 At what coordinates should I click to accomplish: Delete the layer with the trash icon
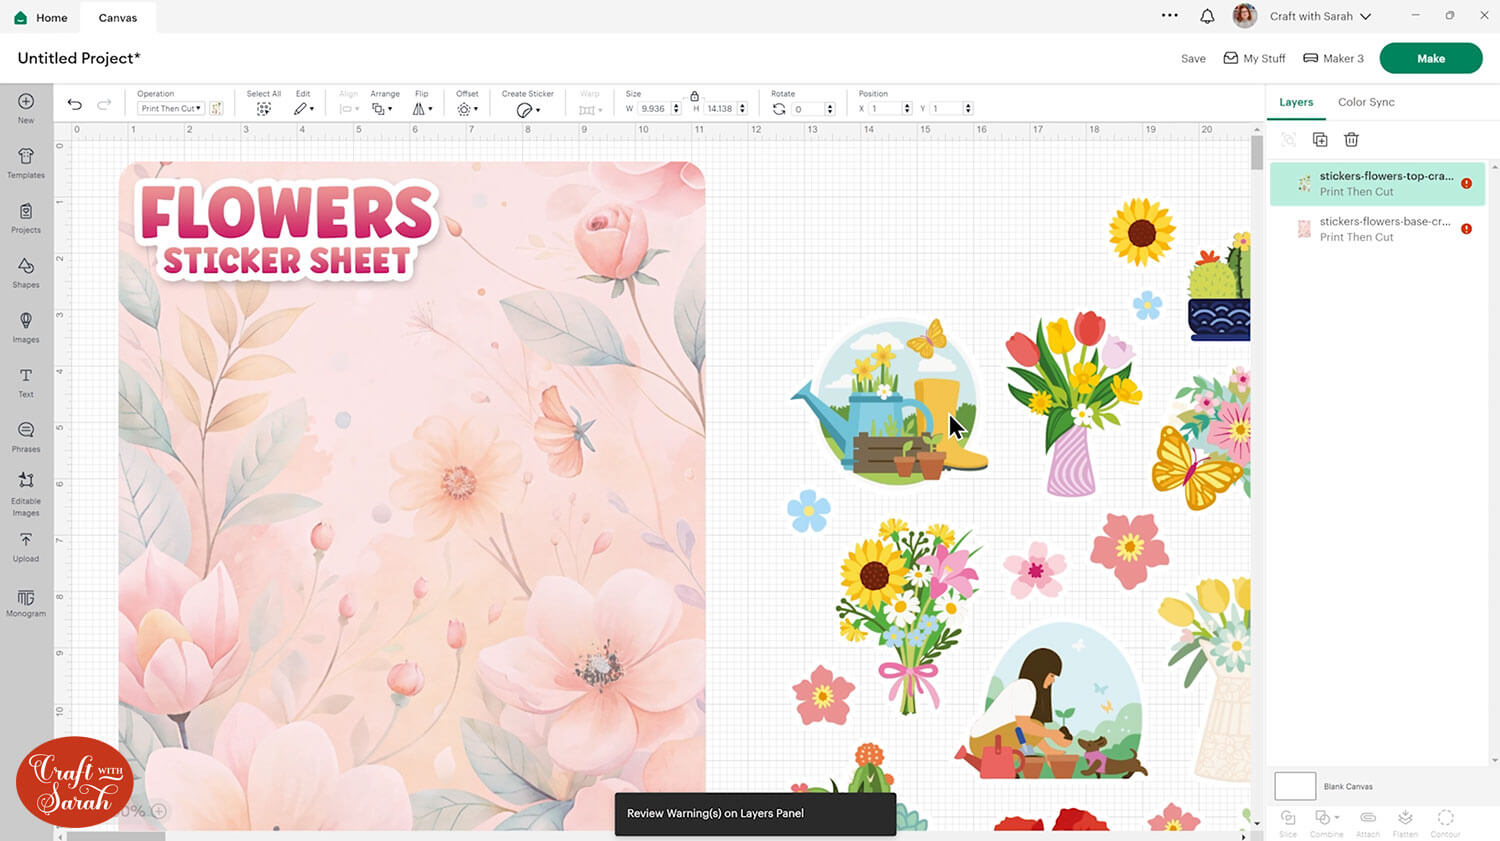pos(1351,140)
